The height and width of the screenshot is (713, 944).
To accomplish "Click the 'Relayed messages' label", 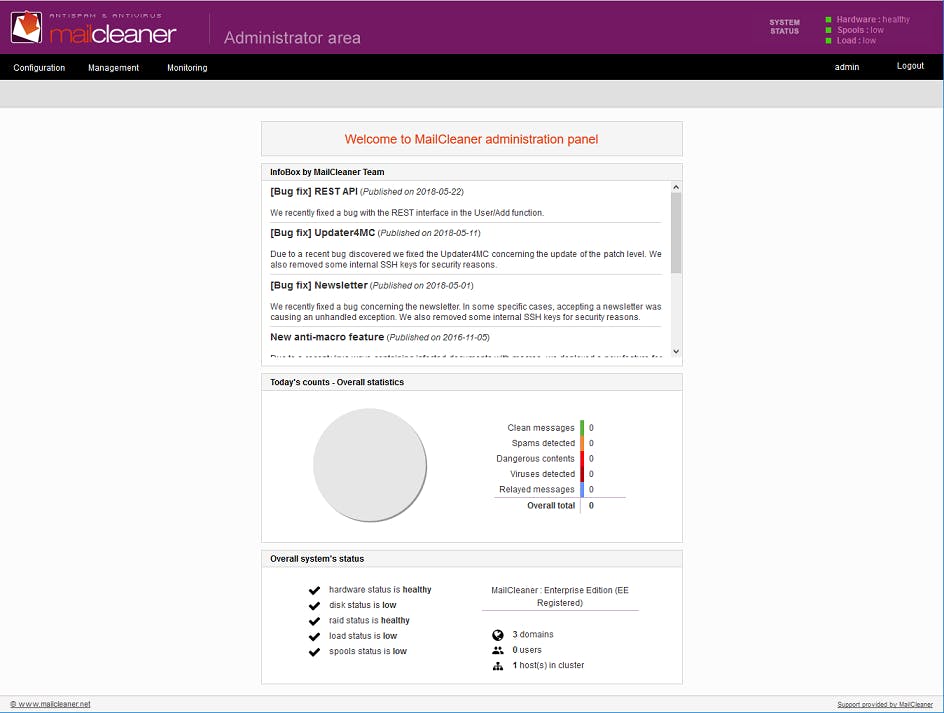I will [x=536, y=490].
